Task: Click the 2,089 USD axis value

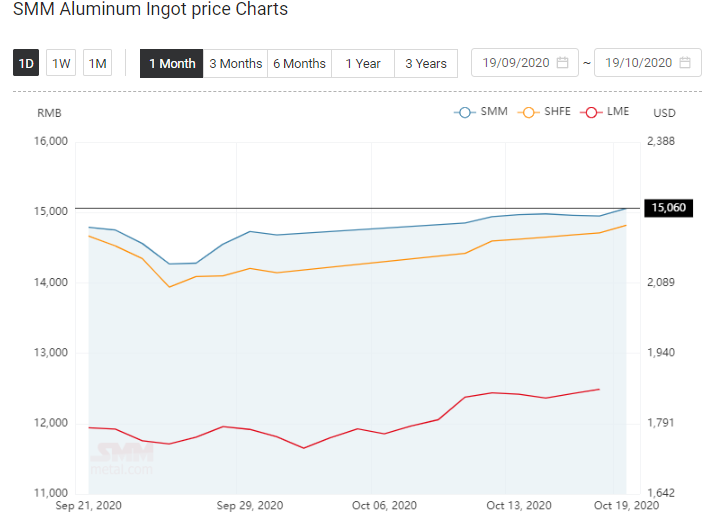Action: click(661, 282)
